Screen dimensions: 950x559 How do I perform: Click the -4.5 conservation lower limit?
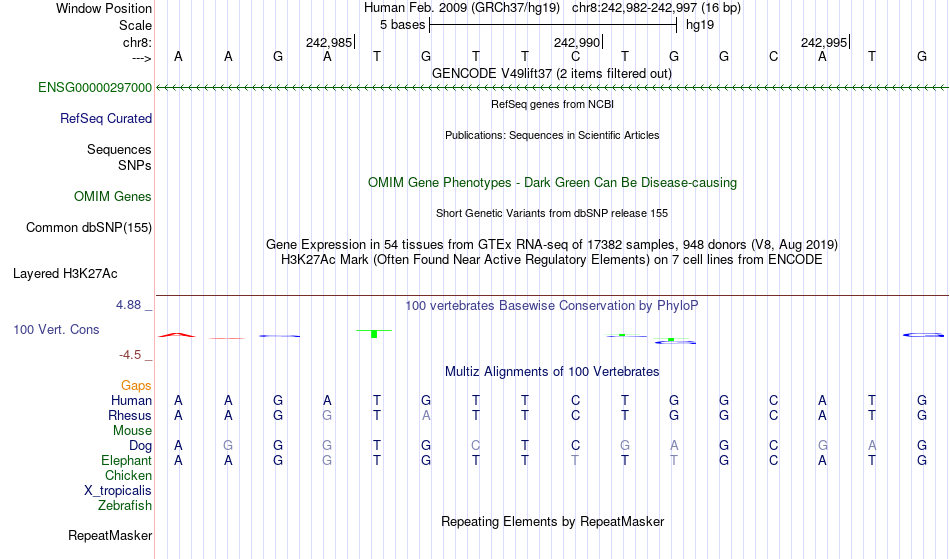(130, 355)
